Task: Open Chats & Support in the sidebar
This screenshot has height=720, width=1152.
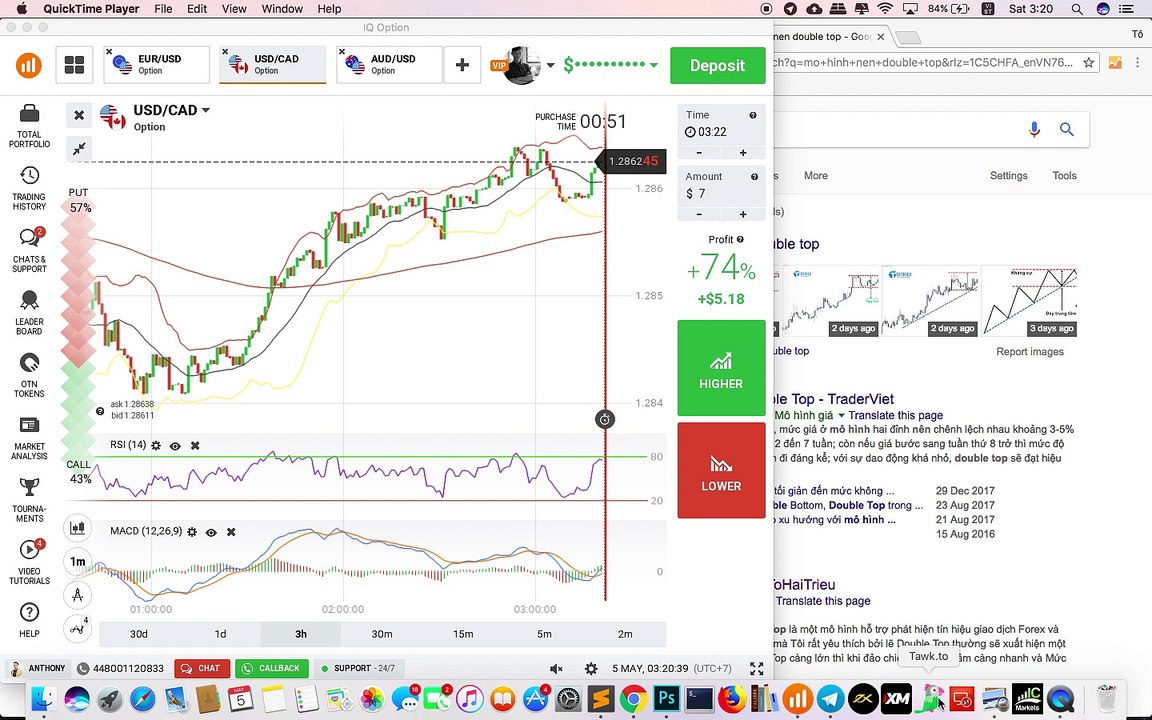Action: (29, 251)
